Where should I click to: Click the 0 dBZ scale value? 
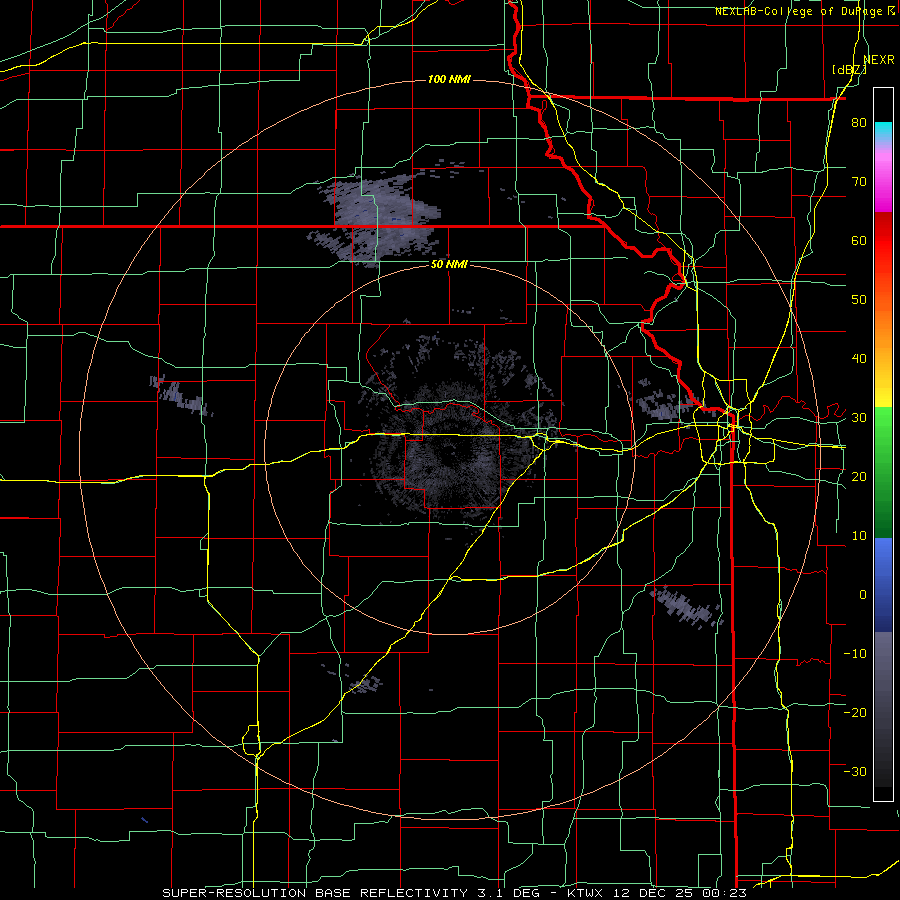863,595
